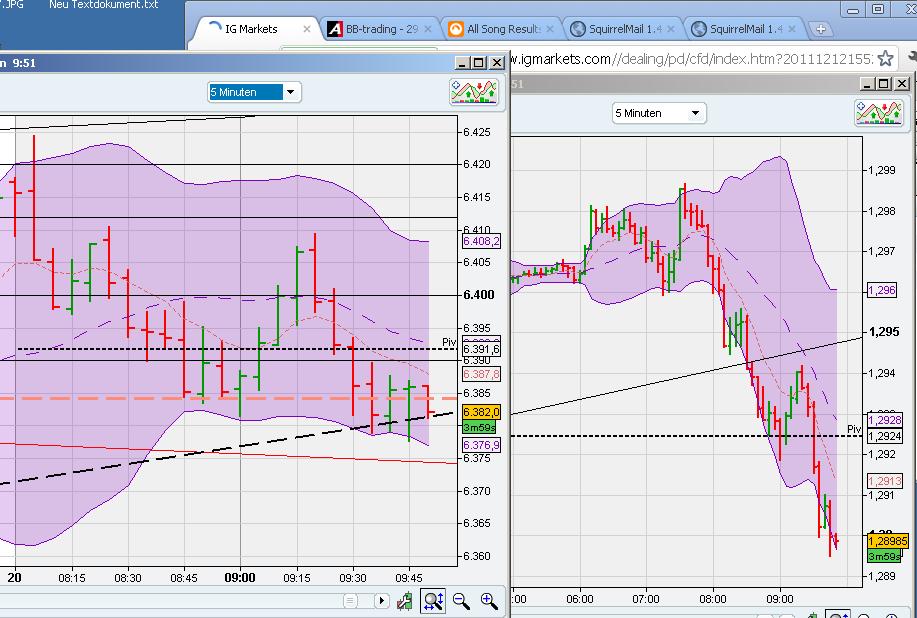Image resolution: width=917 pixels, height=618 pixels.
Task: Close the IG Markets tab
Action: pyautogui.click(x=306, y=29)
